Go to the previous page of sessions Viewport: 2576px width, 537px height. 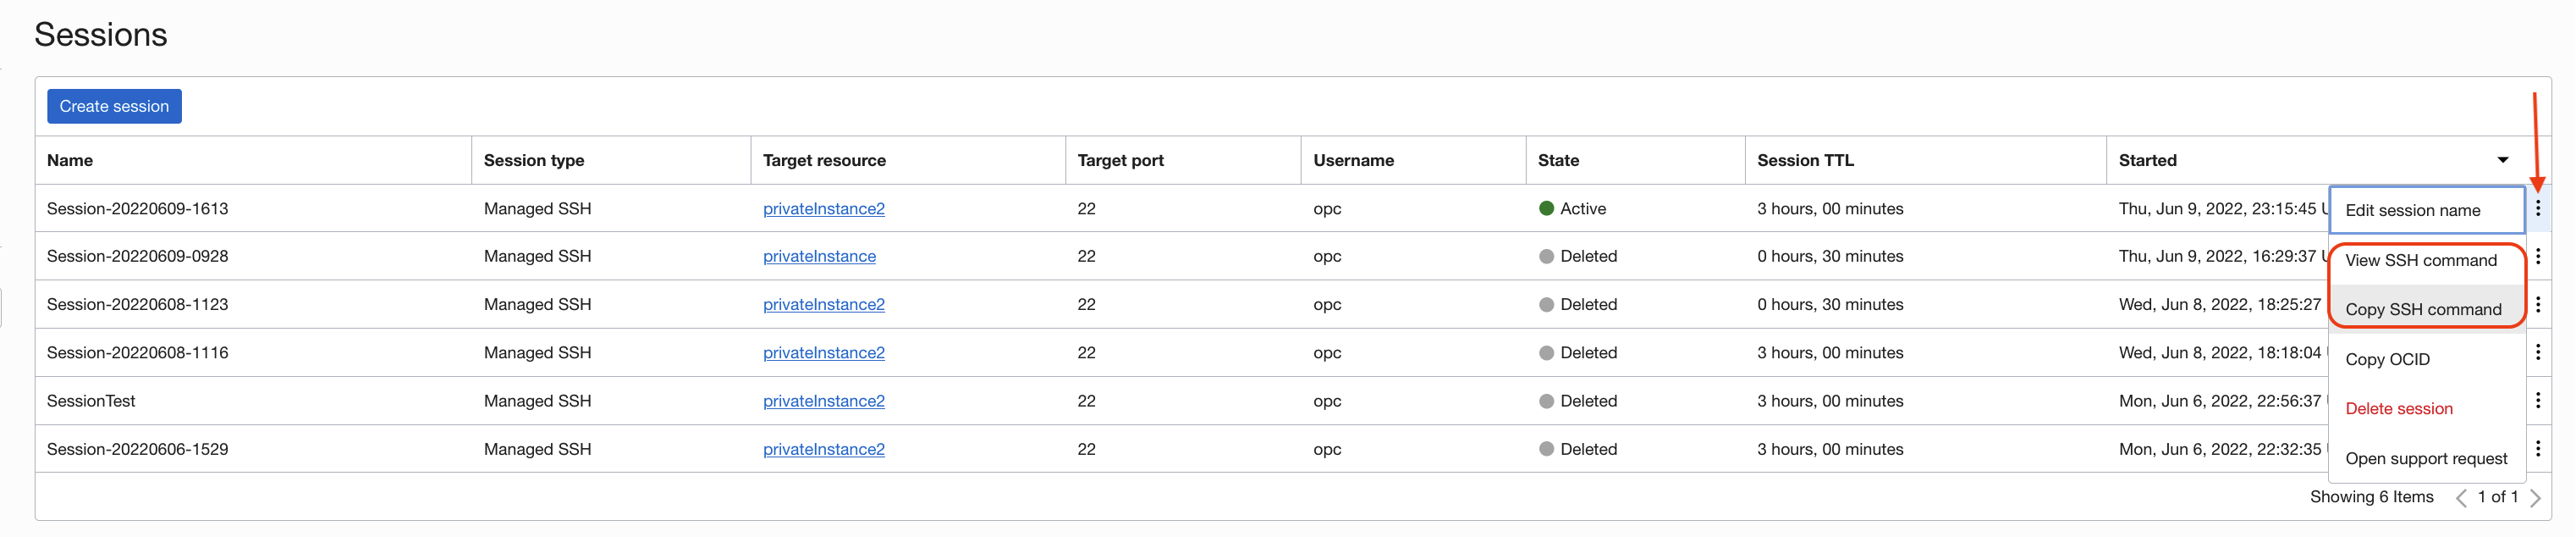(2461, 498)
